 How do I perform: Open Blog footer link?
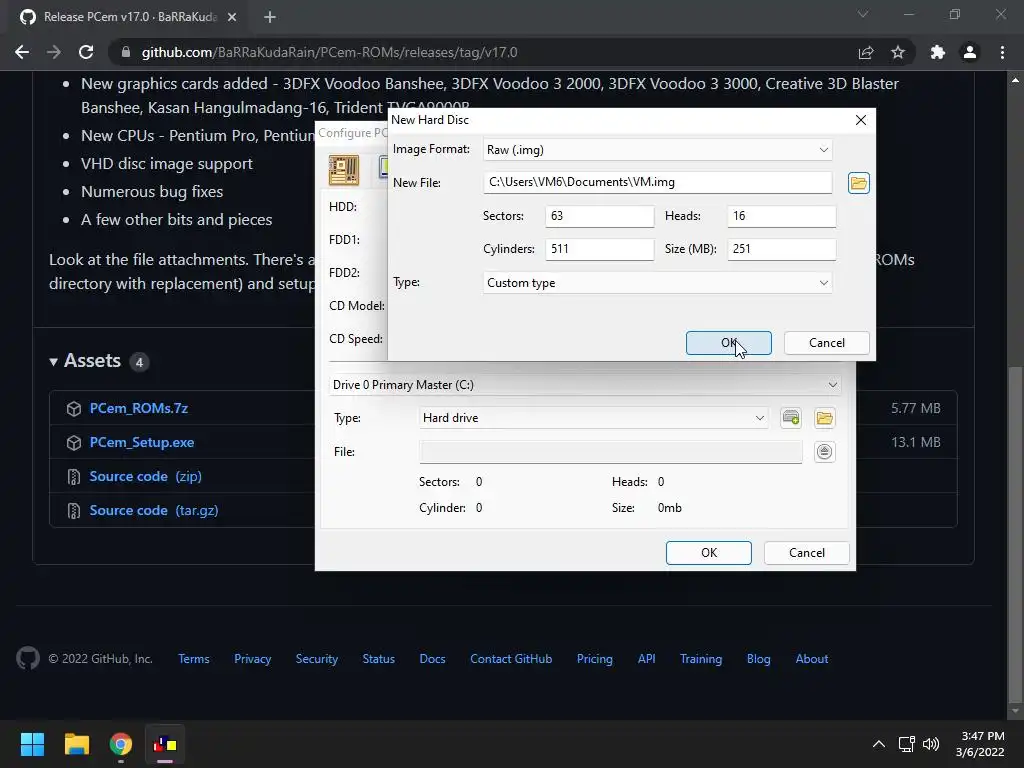pyautogui.click(x=758, y=659)
